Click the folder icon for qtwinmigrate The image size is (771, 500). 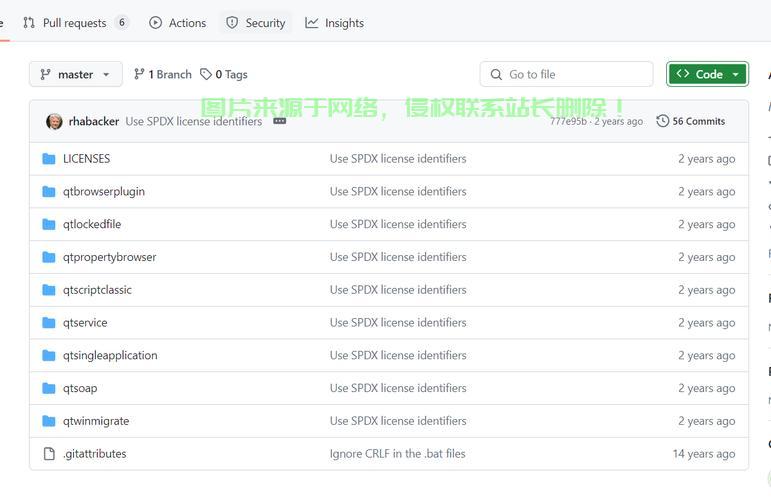(49, 421)
